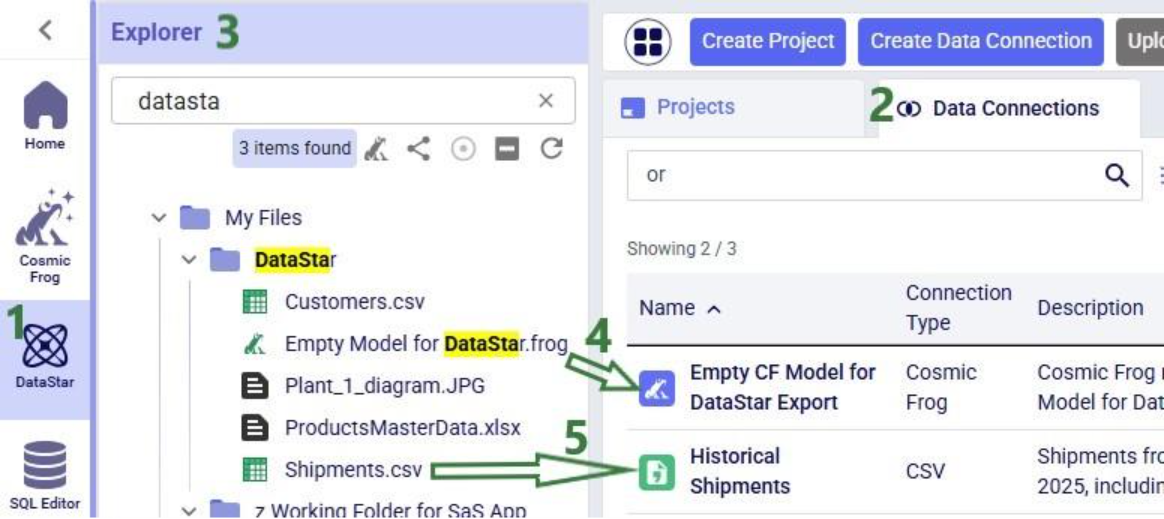Open Empty CF Model for DataStar Export connection
1164x519 pixels.
tap(783, 387)
